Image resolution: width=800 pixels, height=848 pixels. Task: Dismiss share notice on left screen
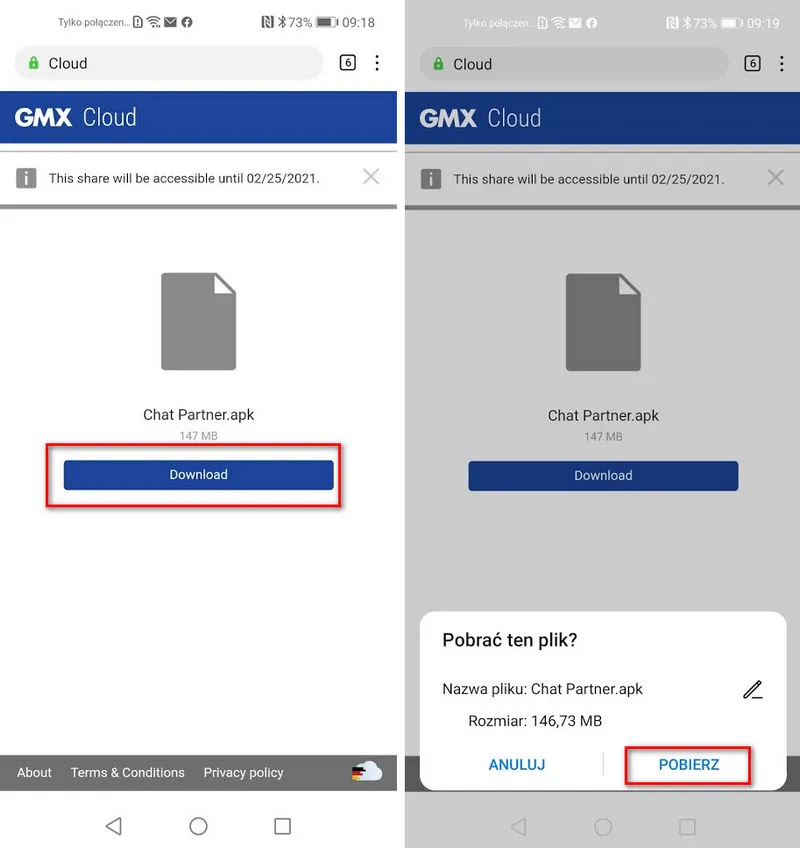pos(371,177)
